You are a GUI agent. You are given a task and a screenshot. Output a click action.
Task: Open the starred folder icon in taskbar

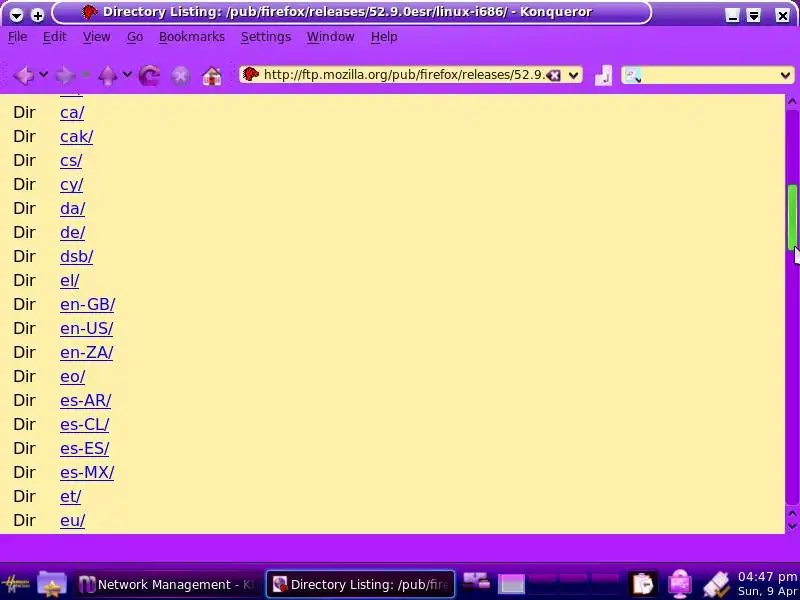[52, 584]
